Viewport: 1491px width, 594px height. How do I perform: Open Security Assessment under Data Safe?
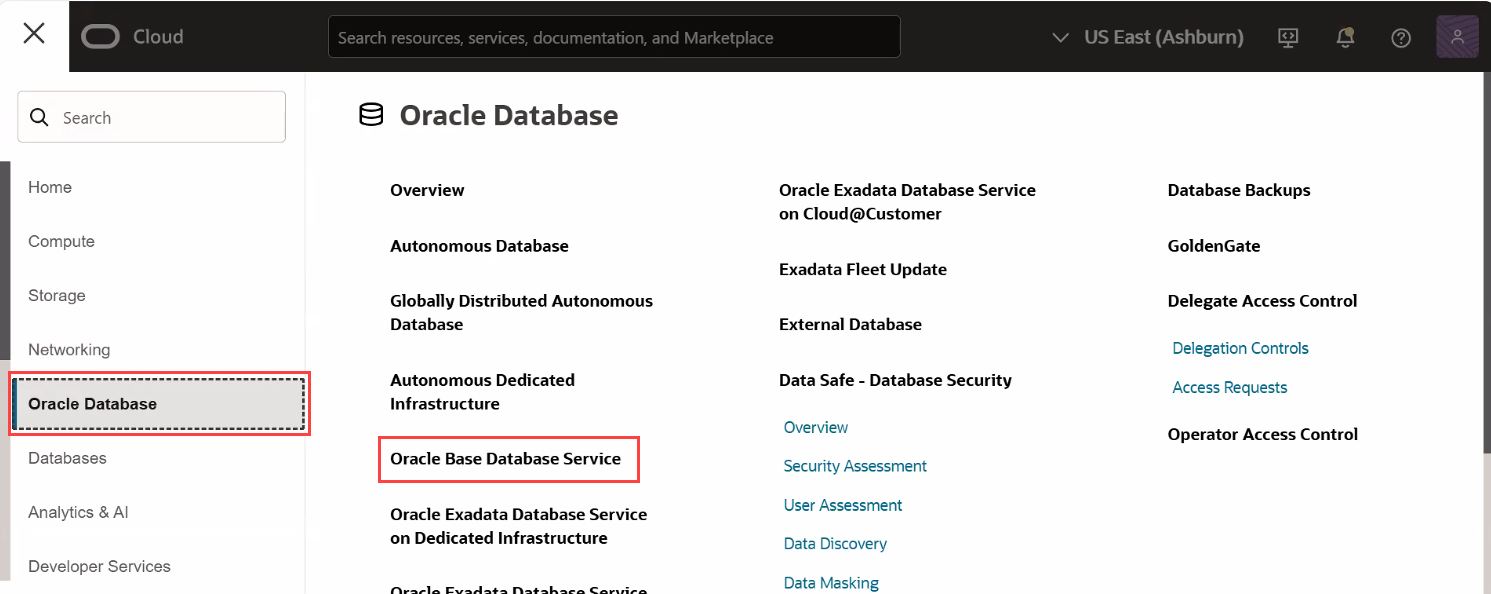pos(855,466)
